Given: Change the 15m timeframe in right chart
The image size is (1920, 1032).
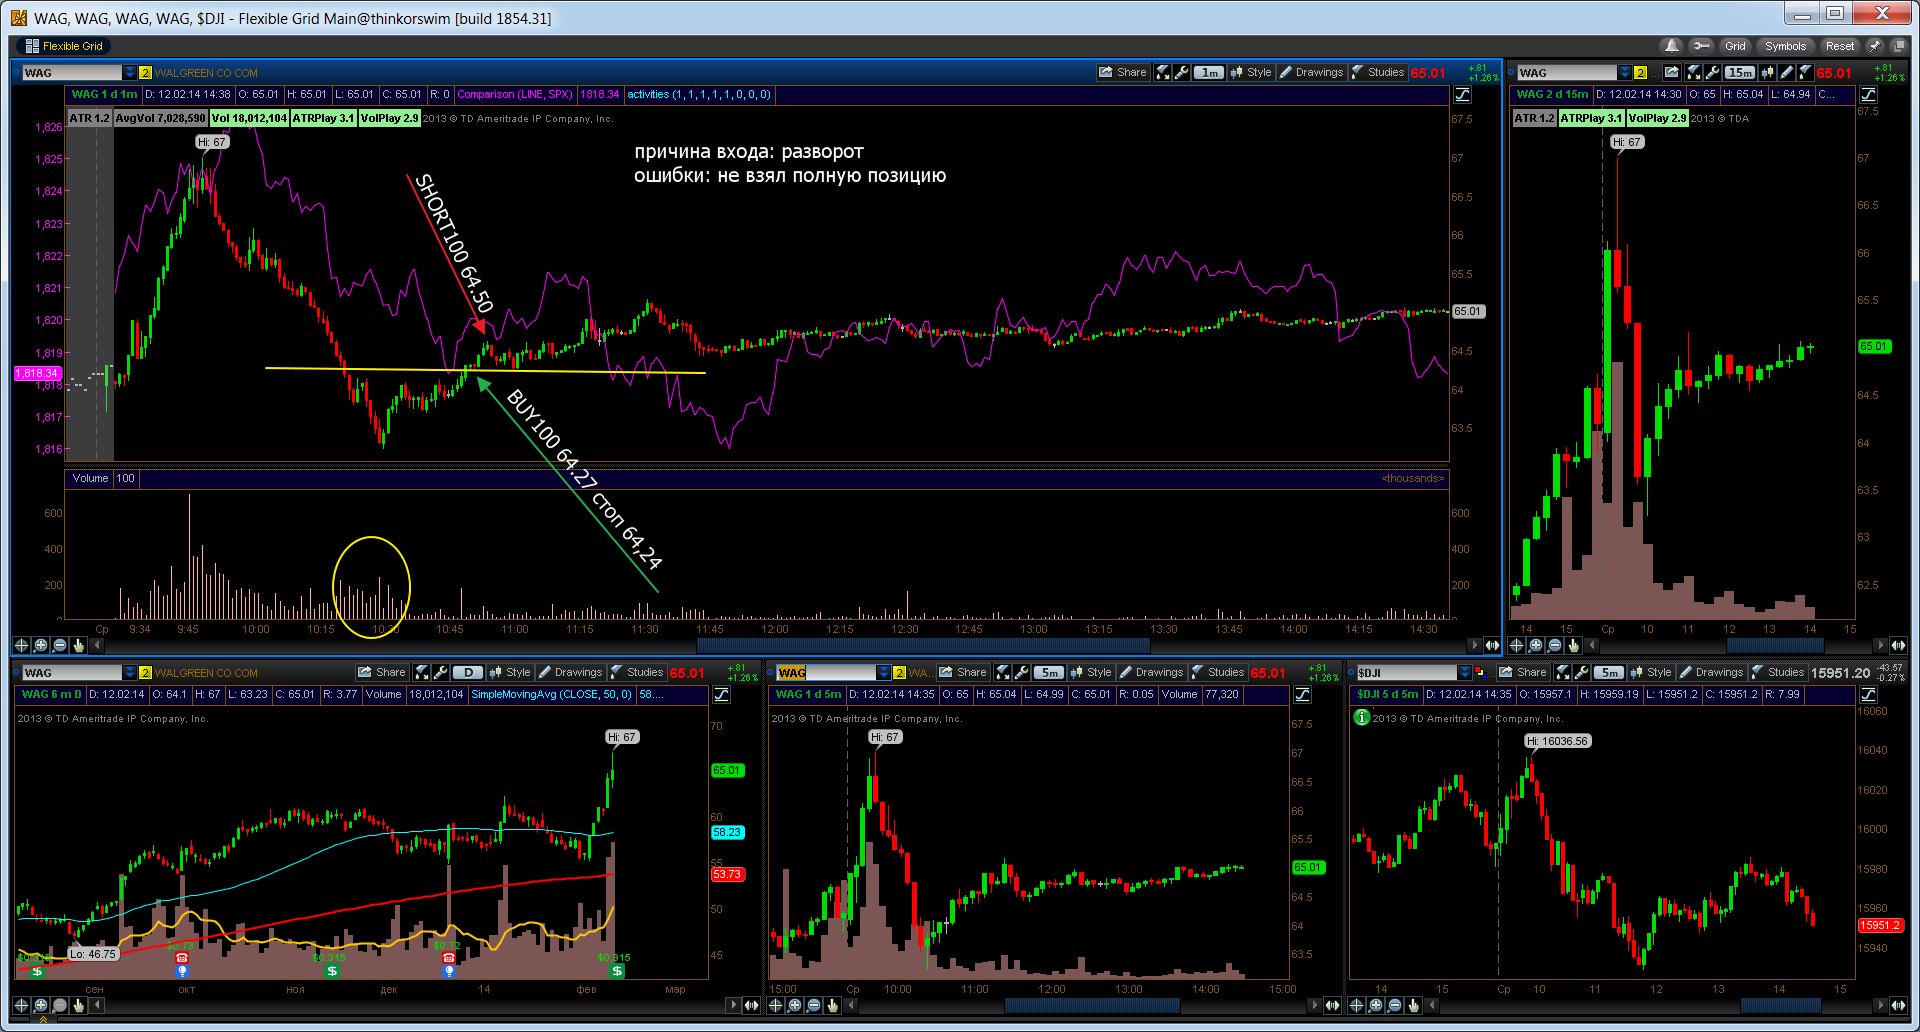Looking at the screenshot, I should pos(1740,72).
